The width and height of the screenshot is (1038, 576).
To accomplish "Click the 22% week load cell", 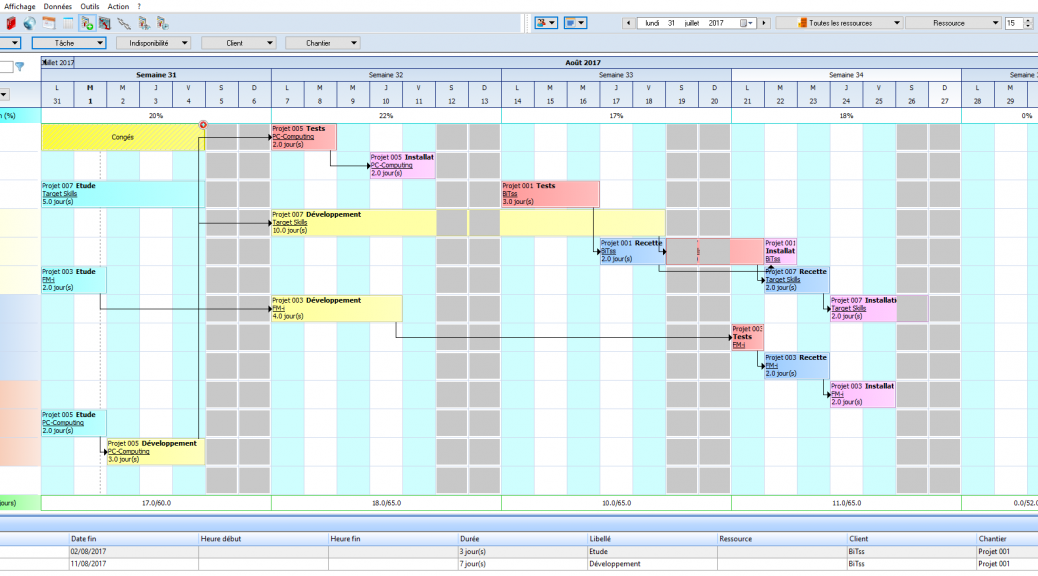I will click(x=386, y=116).
